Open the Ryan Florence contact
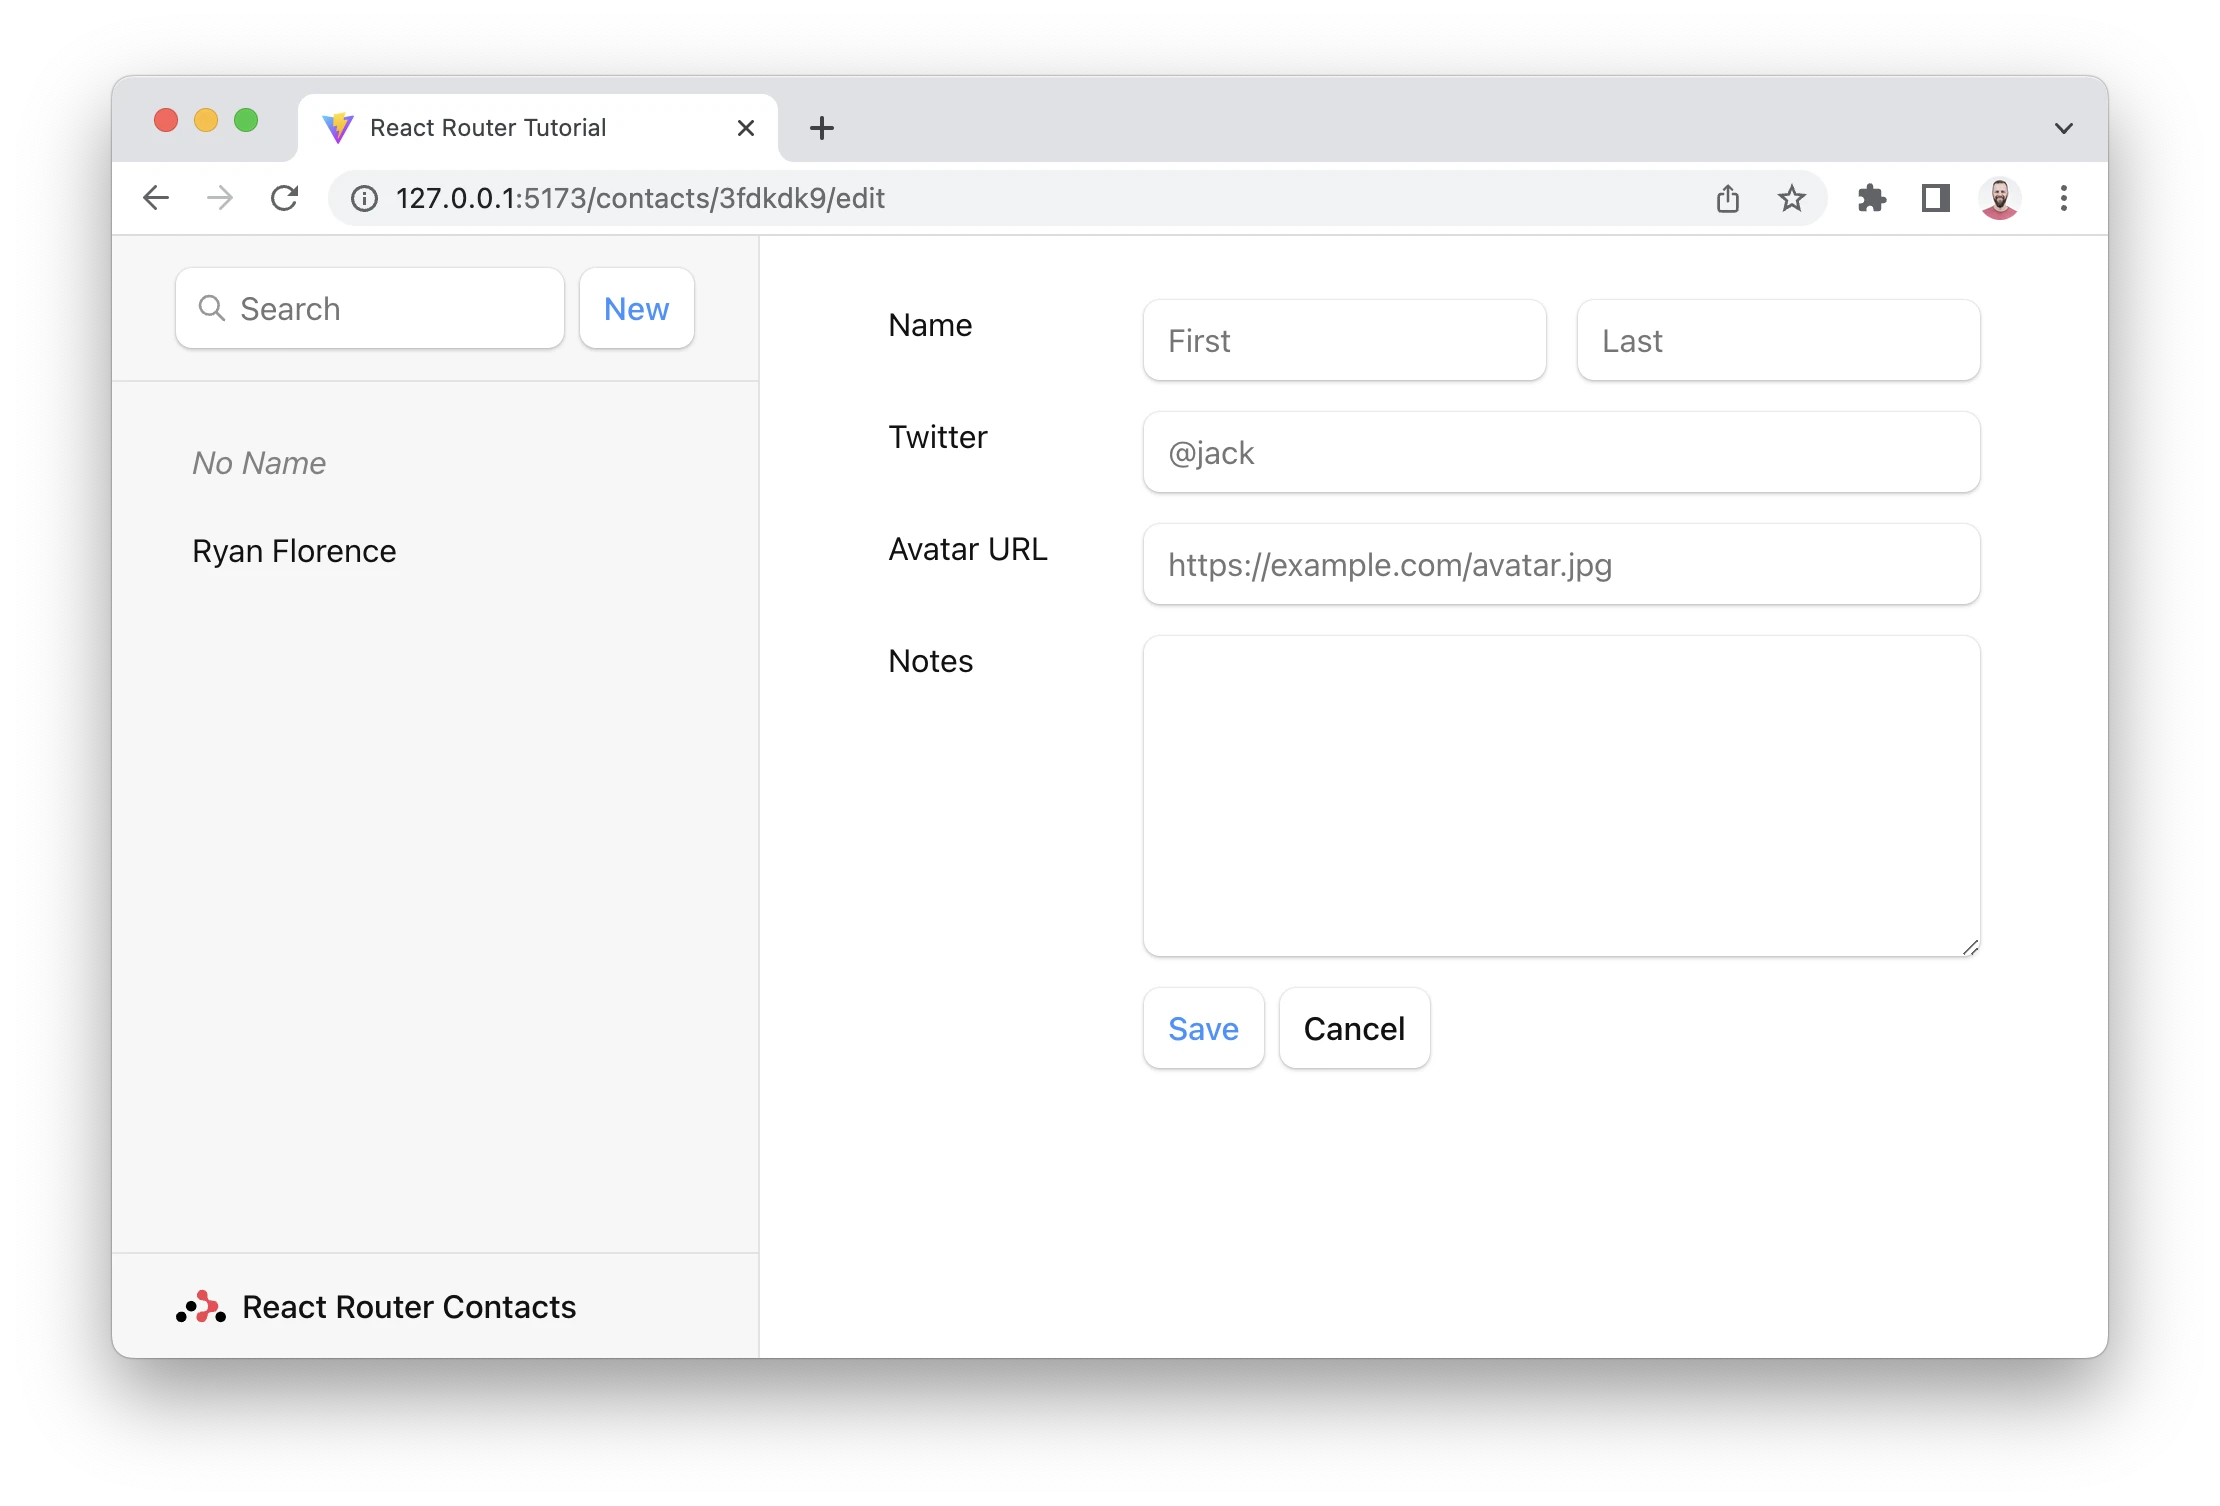 click(294, 551)
